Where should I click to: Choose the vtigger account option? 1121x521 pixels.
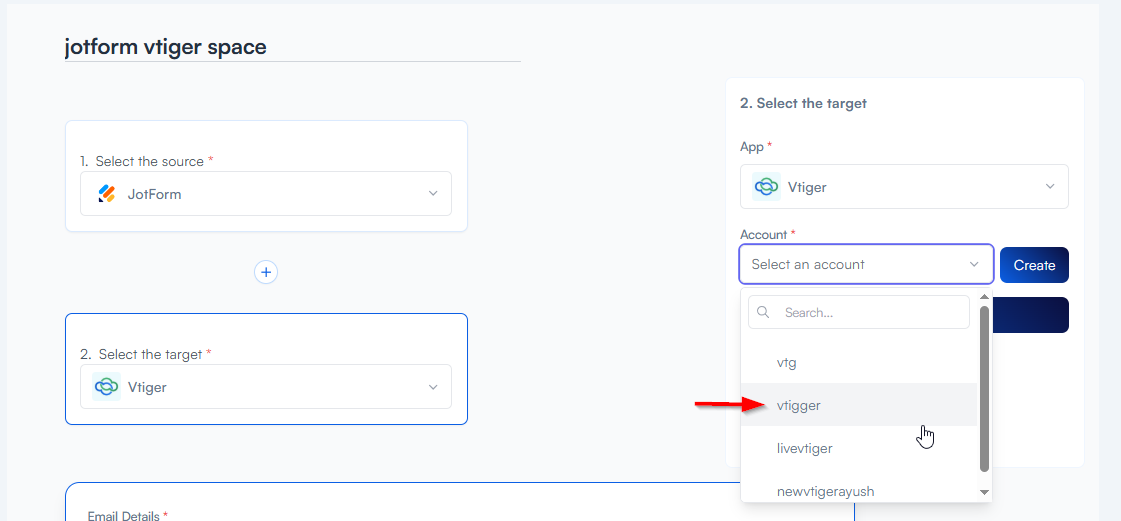pyautogui.click(x=799, y=405)
